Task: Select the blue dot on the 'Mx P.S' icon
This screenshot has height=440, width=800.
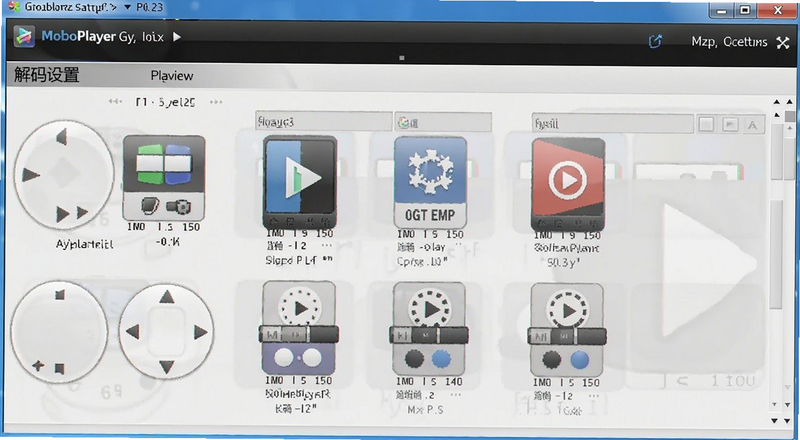Action: tap(441, 359)
